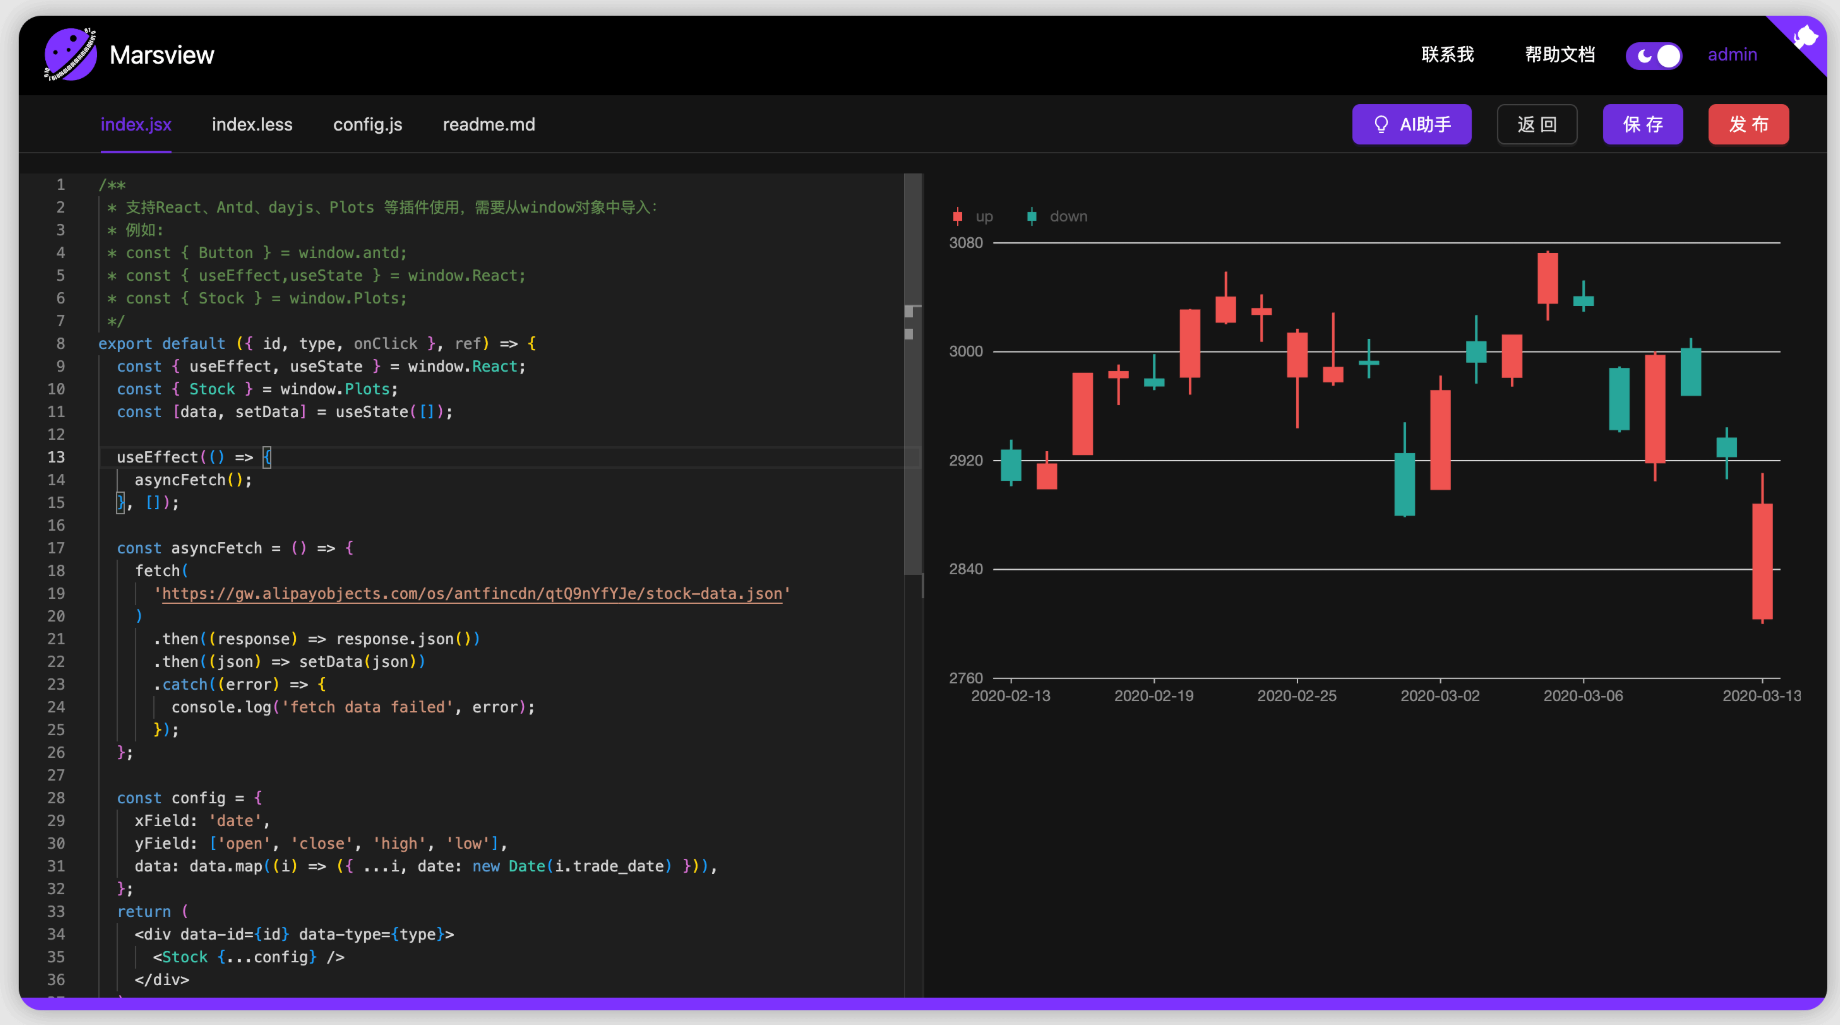Click line number 28 in the gutter

point(56,798)
